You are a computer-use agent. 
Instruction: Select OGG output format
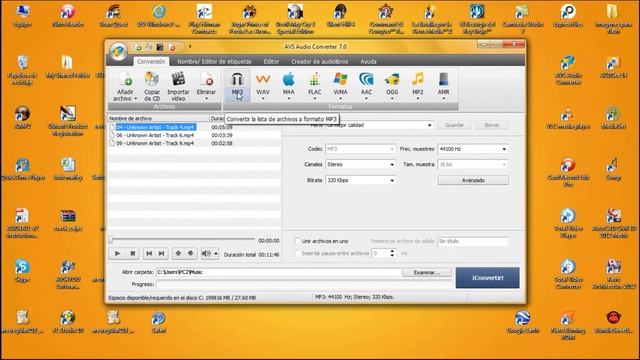pyautogui.click(x=392, y=85)
